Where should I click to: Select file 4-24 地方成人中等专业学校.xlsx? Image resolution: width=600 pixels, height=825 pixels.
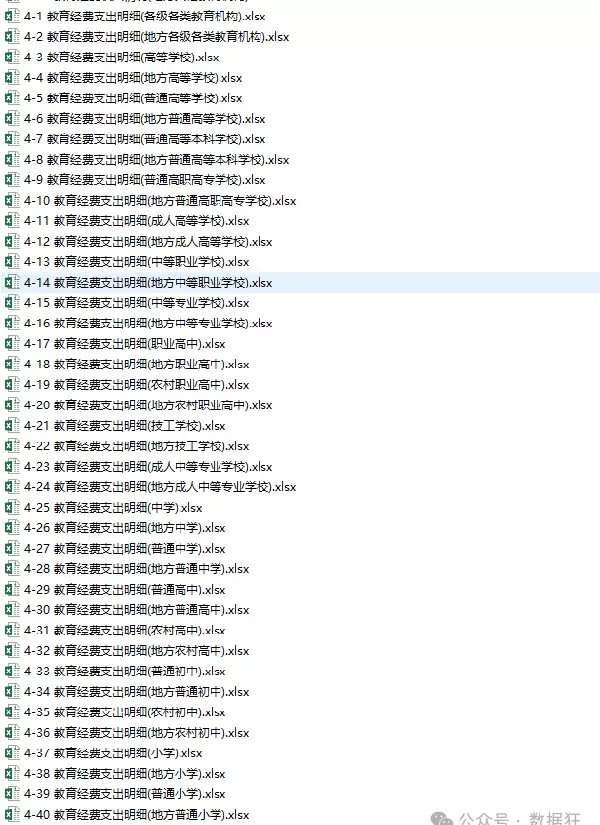click(160, 487)
